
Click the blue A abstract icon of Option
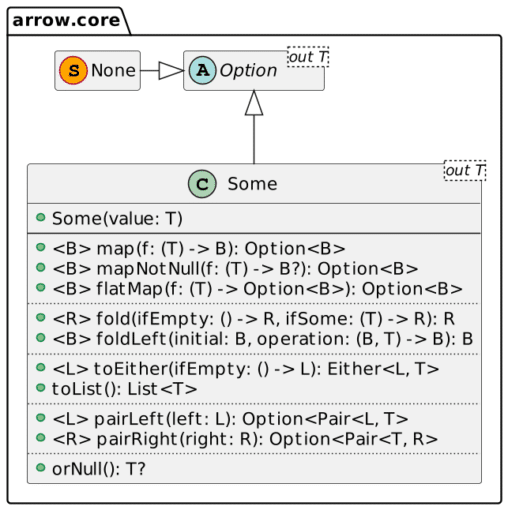pyautogui.click(x=203, y=70)
